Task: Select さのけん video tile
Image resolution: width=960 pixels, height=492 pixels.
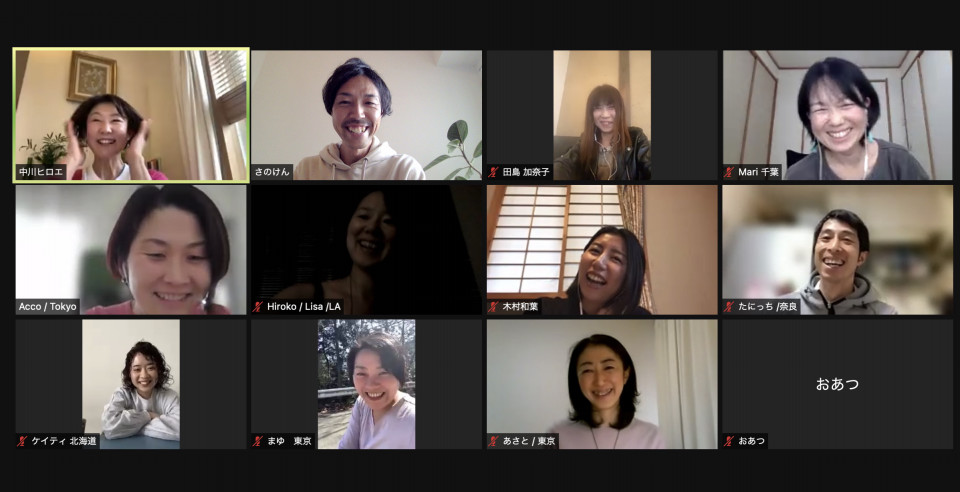Action: click(x=366, y=115)
